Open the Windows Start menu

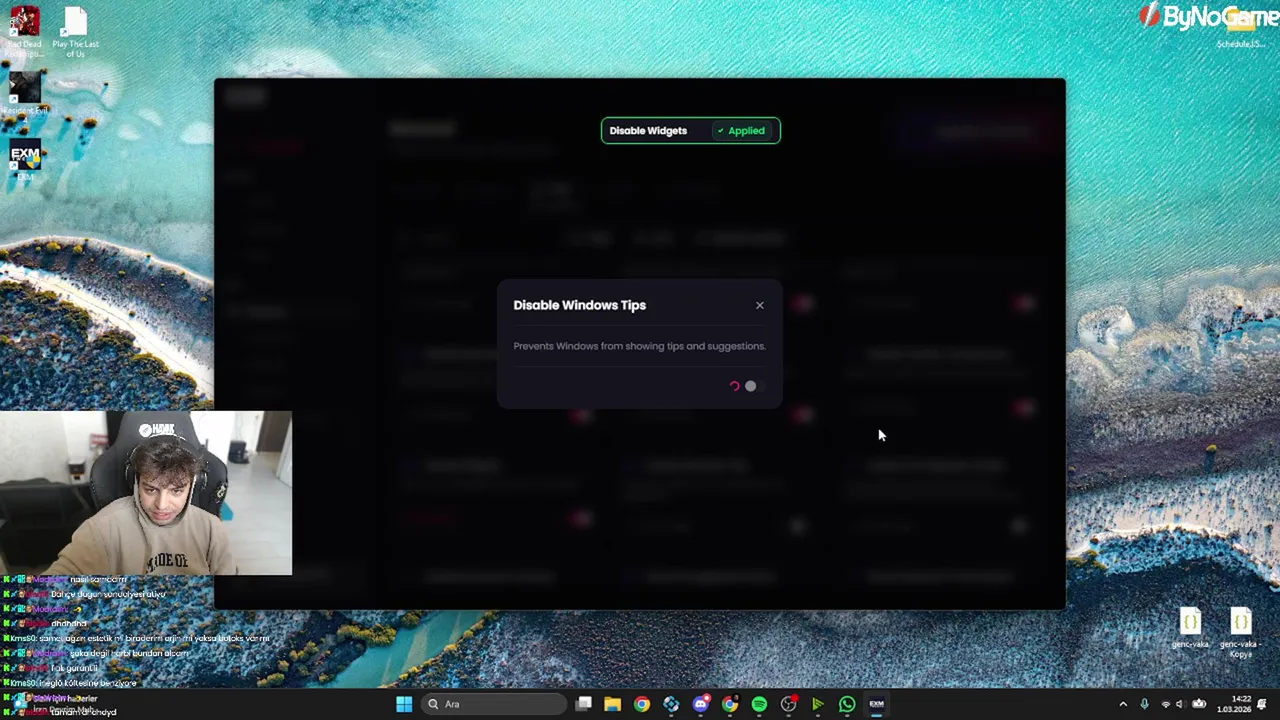click(404, 704)
